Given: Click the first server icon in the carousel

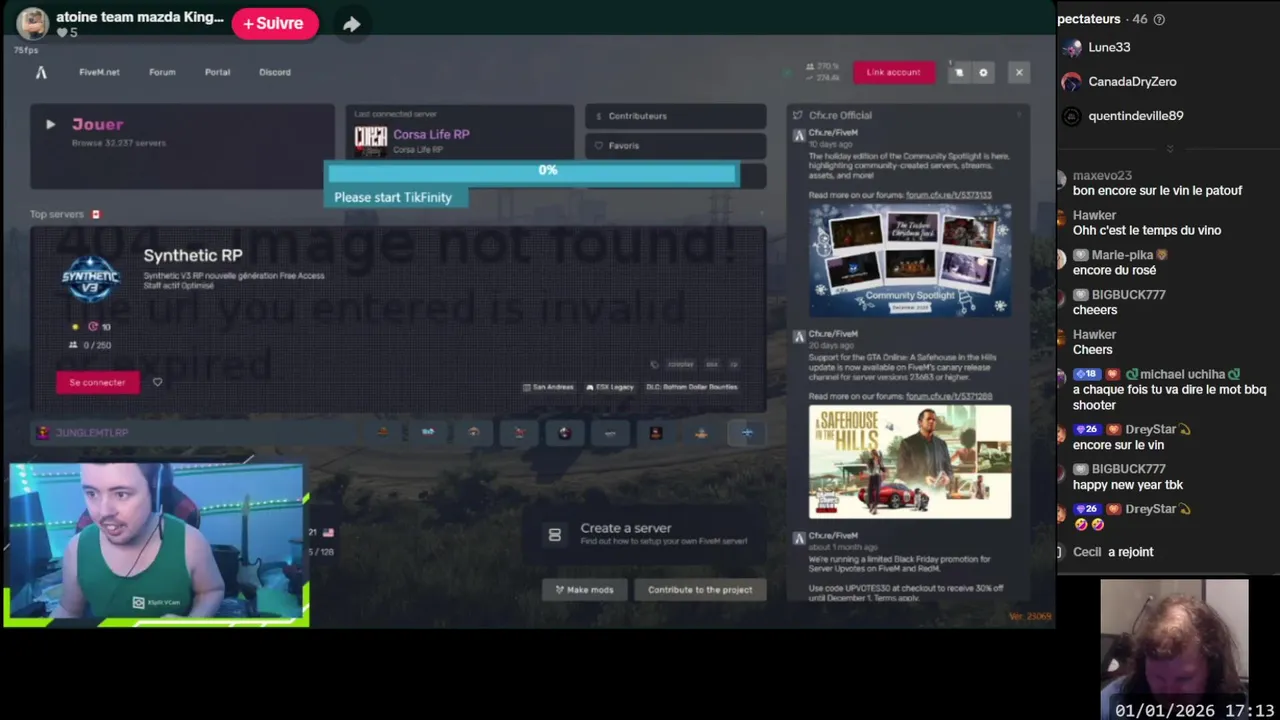Looking at the screenshot, I should point(382,432).
